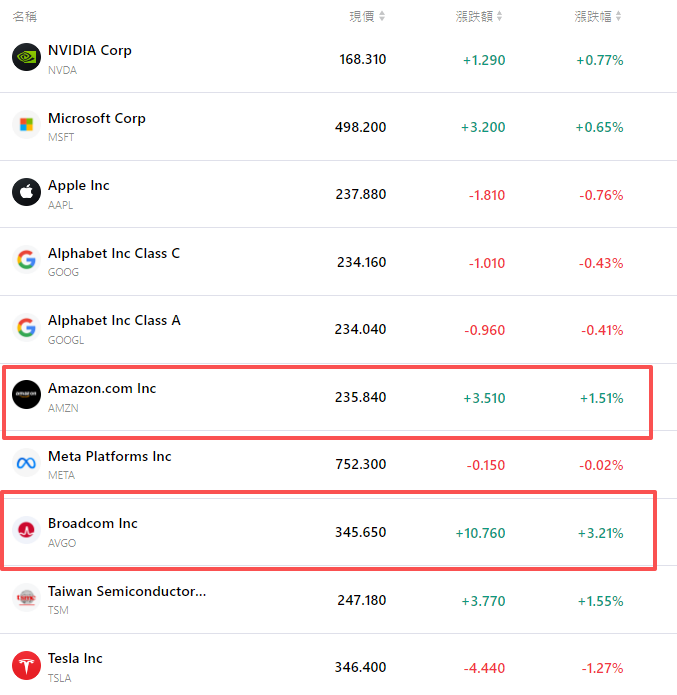This screenshot has width=677, height=695.
Task: Sort by 現價 column sort arrows
Action: pyautogui.click(x=382, y=16)
